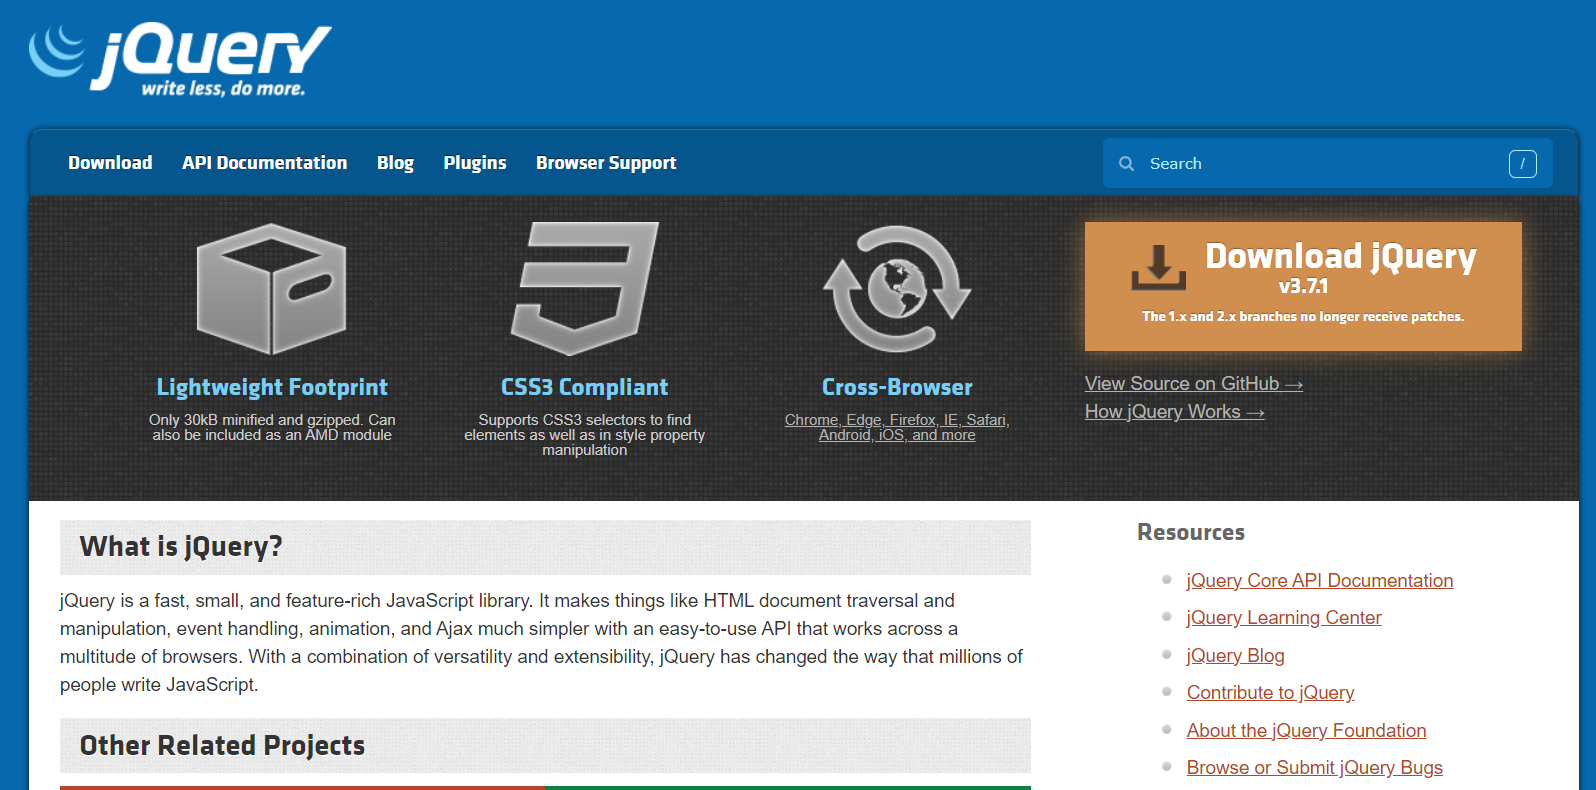Open API Documentation in the nav

tap(265, 163)
